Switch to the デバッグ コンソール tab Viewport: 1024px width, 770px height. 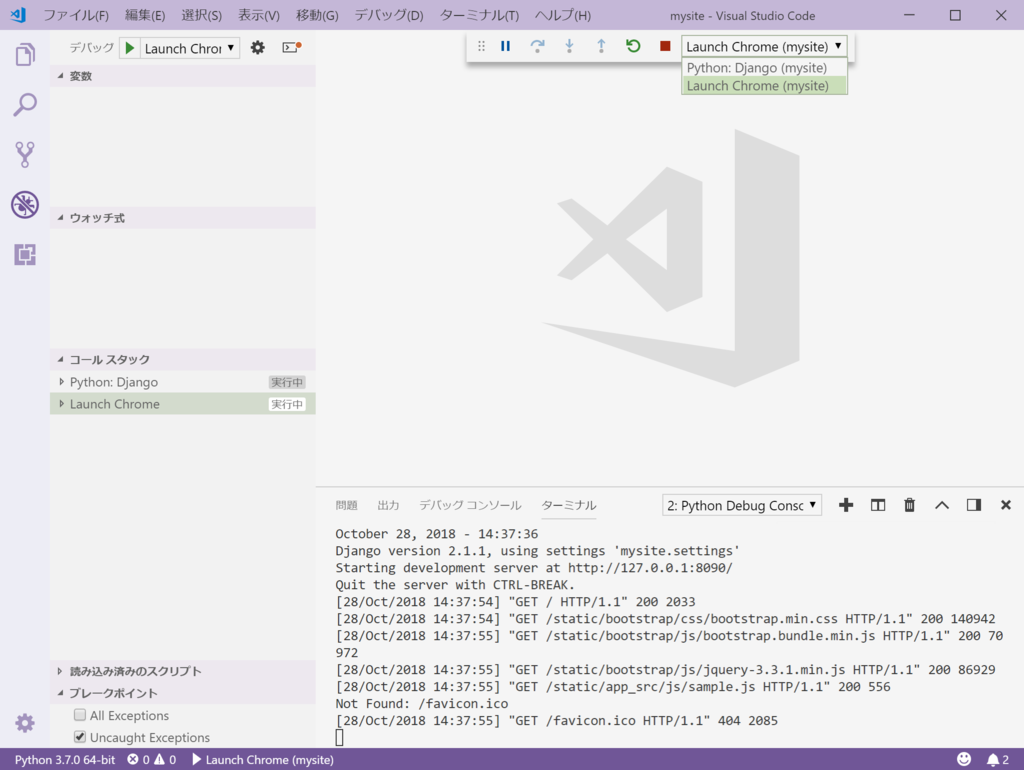[470, 505]
